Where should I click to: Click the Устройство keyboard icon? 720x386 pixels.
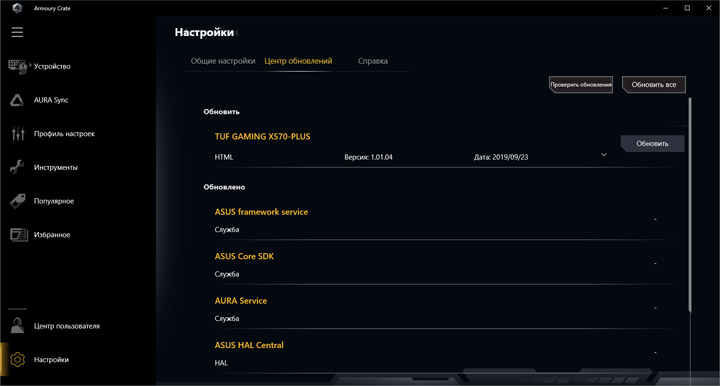18,67
